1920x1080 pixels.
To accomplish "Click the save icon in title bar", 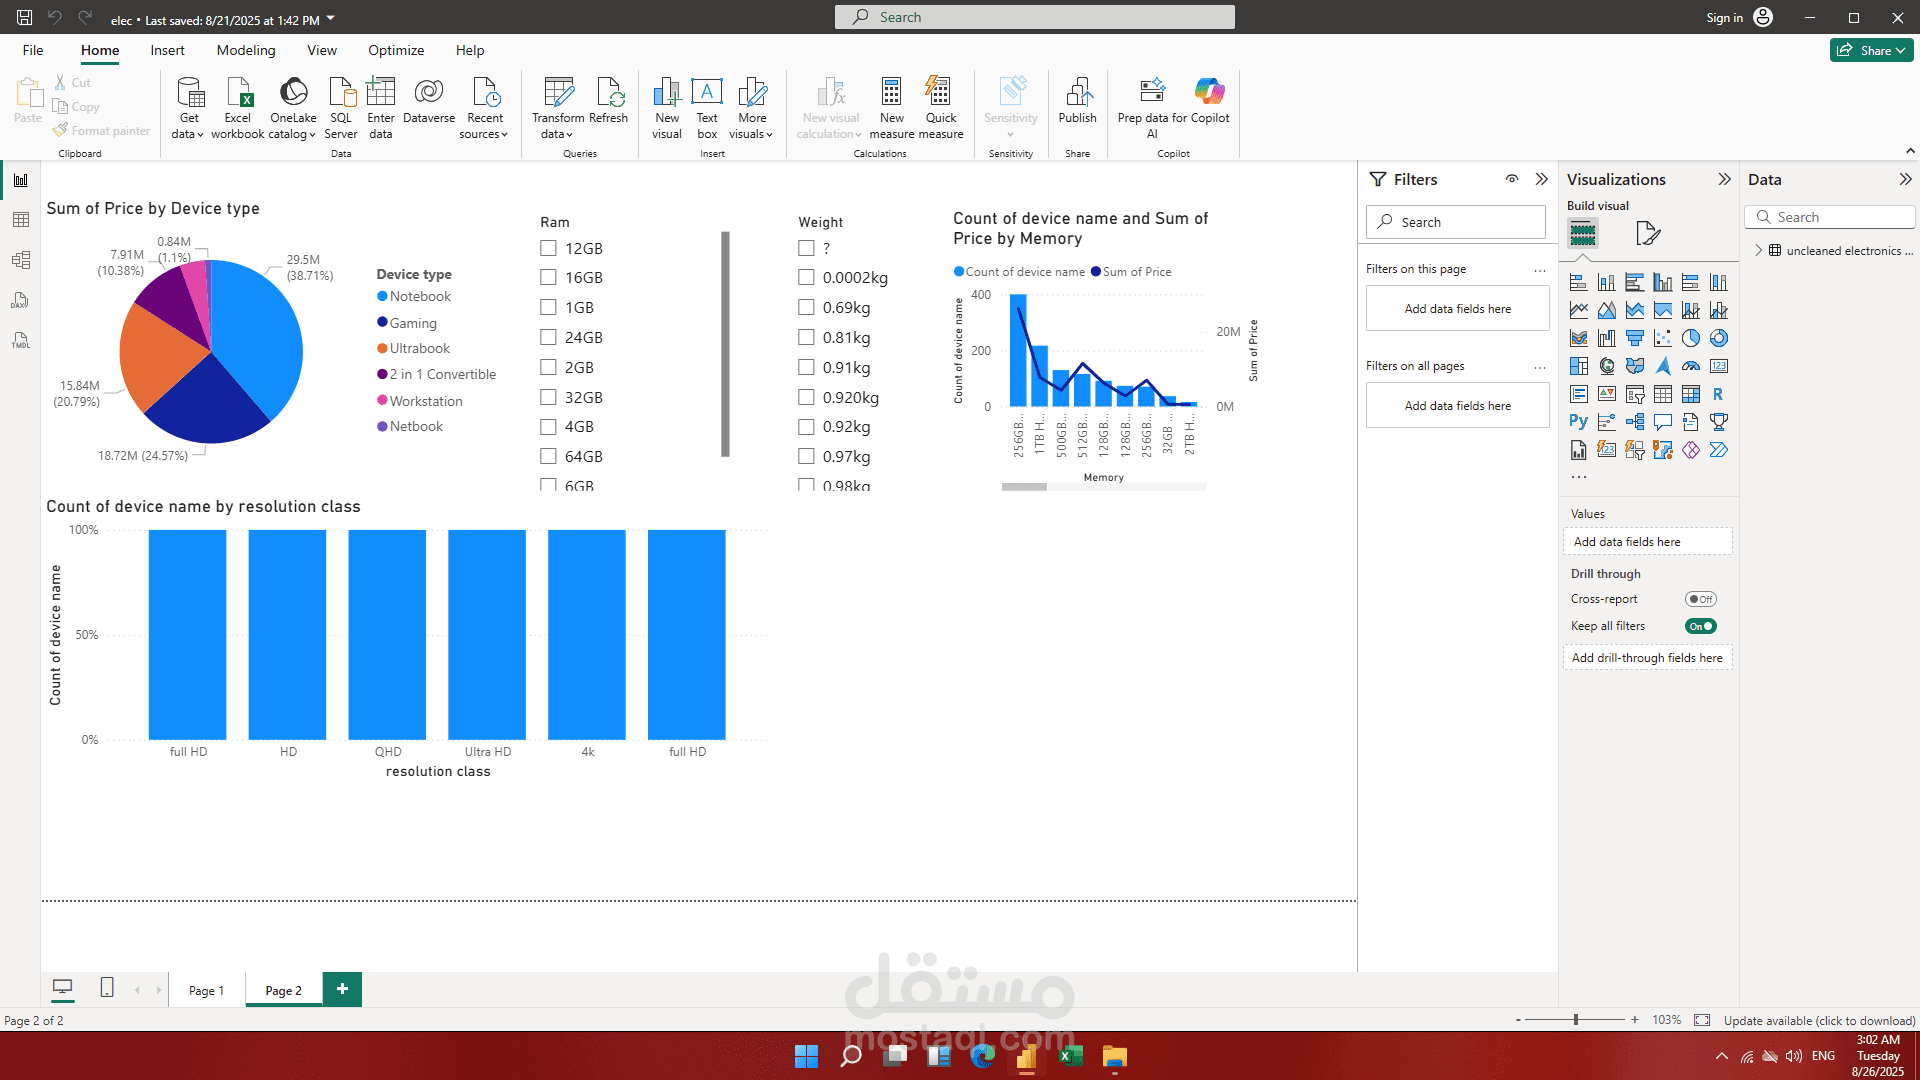I will (x=25, y=17).
